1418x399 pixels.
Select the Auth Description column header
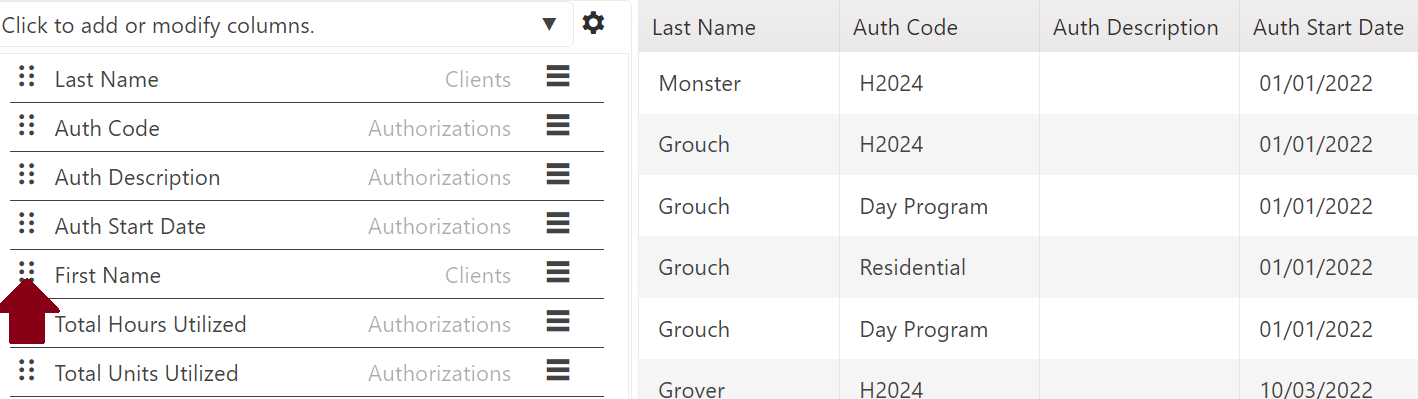pos(1136,28)
